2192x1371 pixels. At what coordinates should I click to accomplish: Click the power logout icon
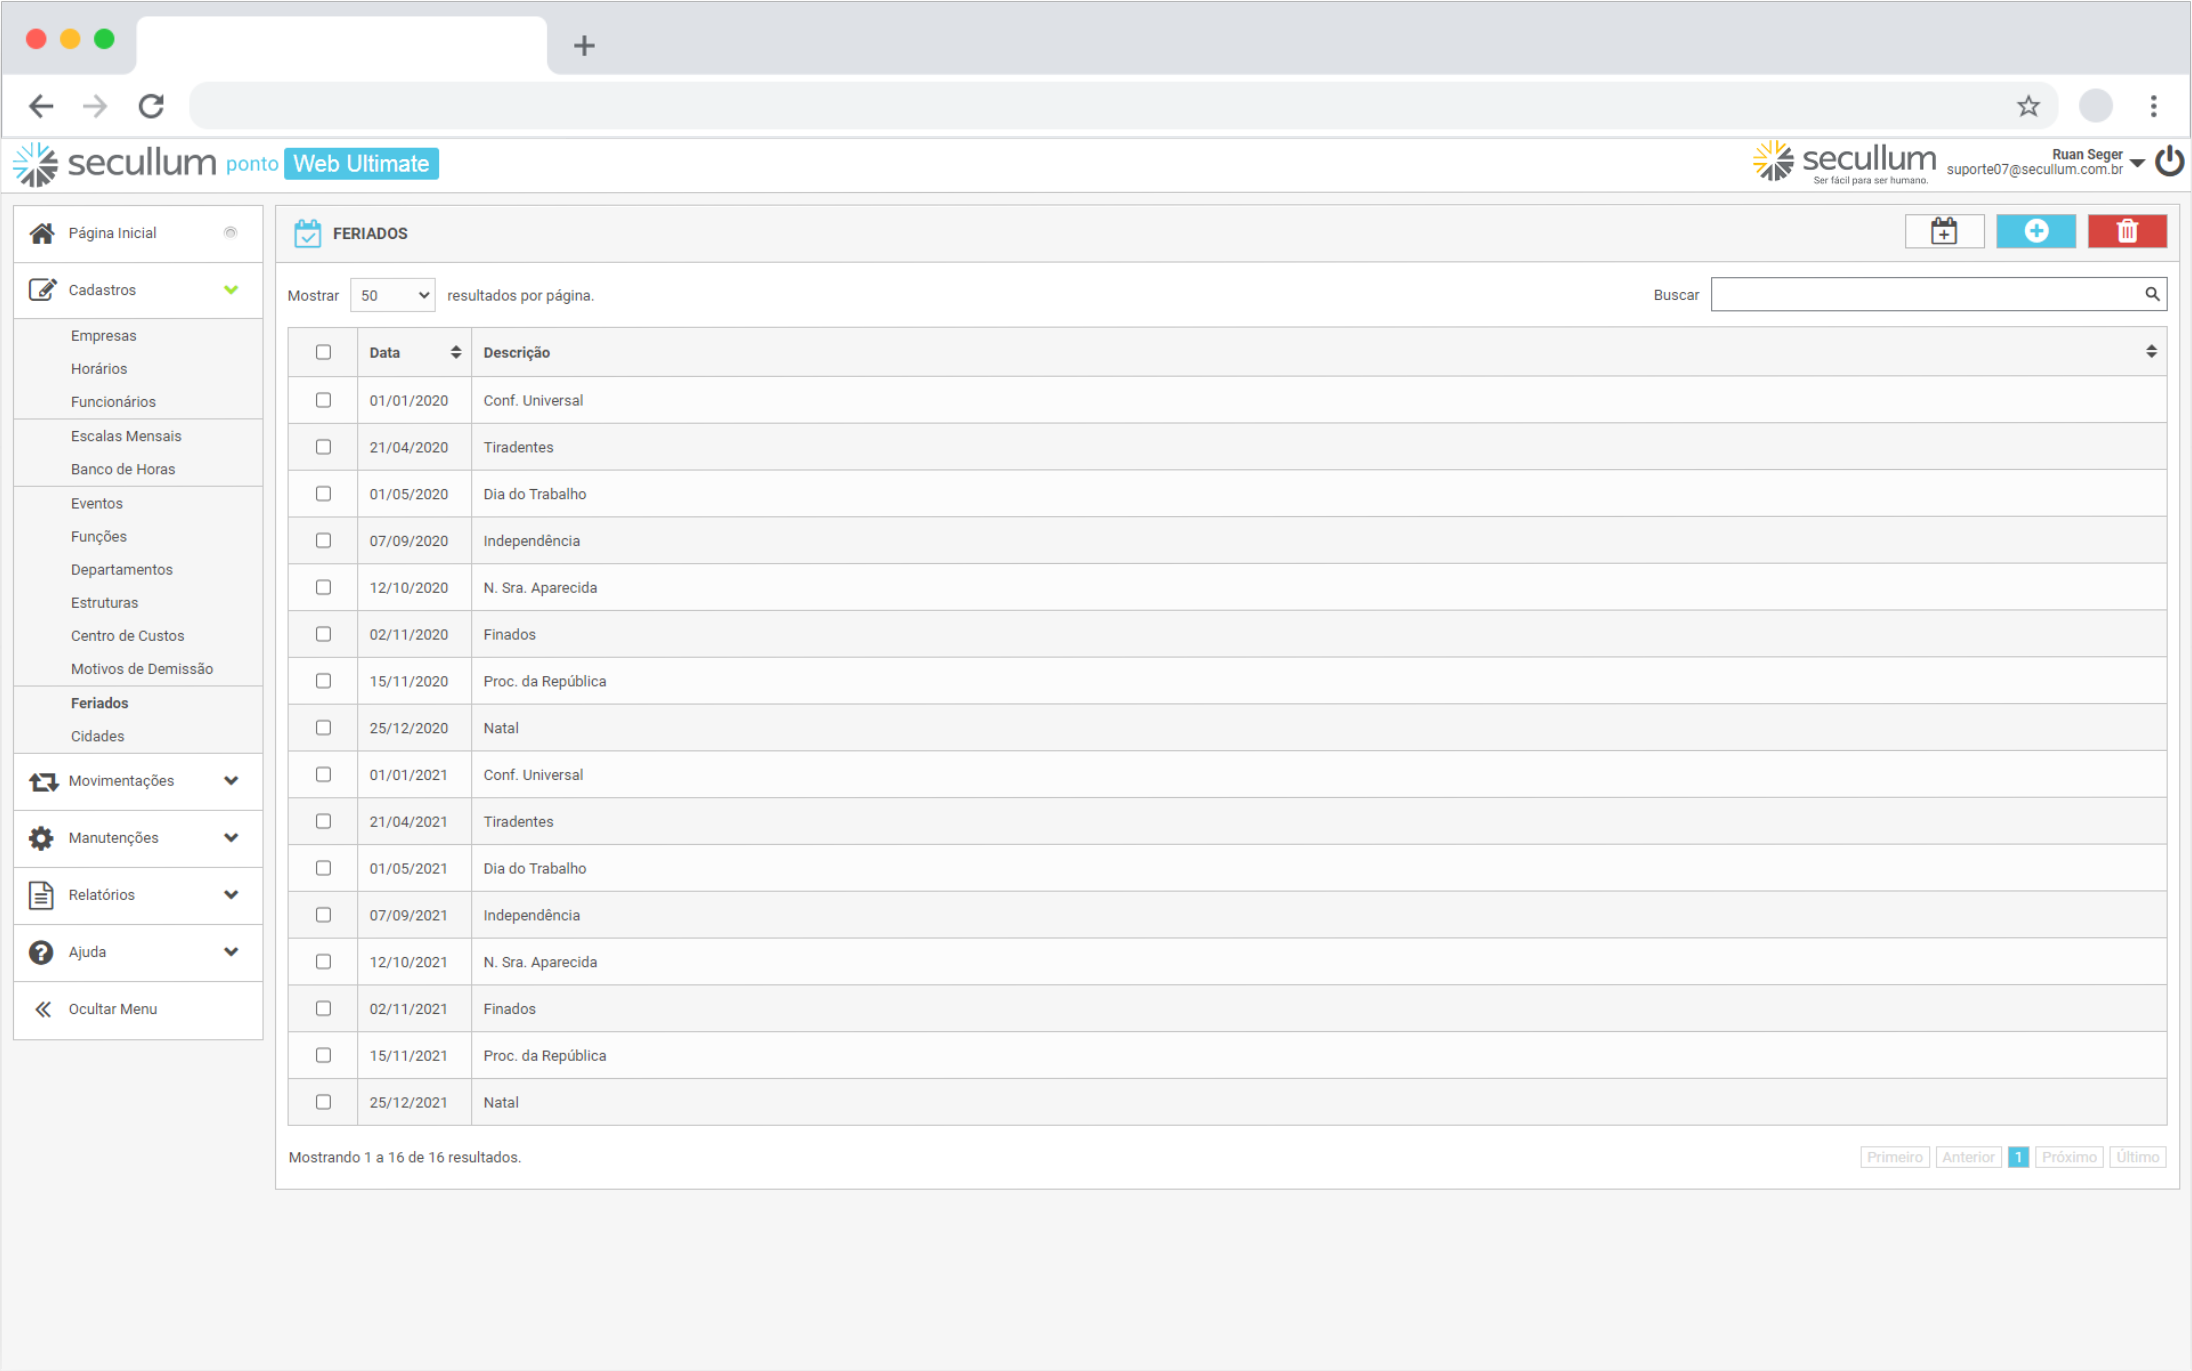pyautogui.click(x=2169, y=162)
